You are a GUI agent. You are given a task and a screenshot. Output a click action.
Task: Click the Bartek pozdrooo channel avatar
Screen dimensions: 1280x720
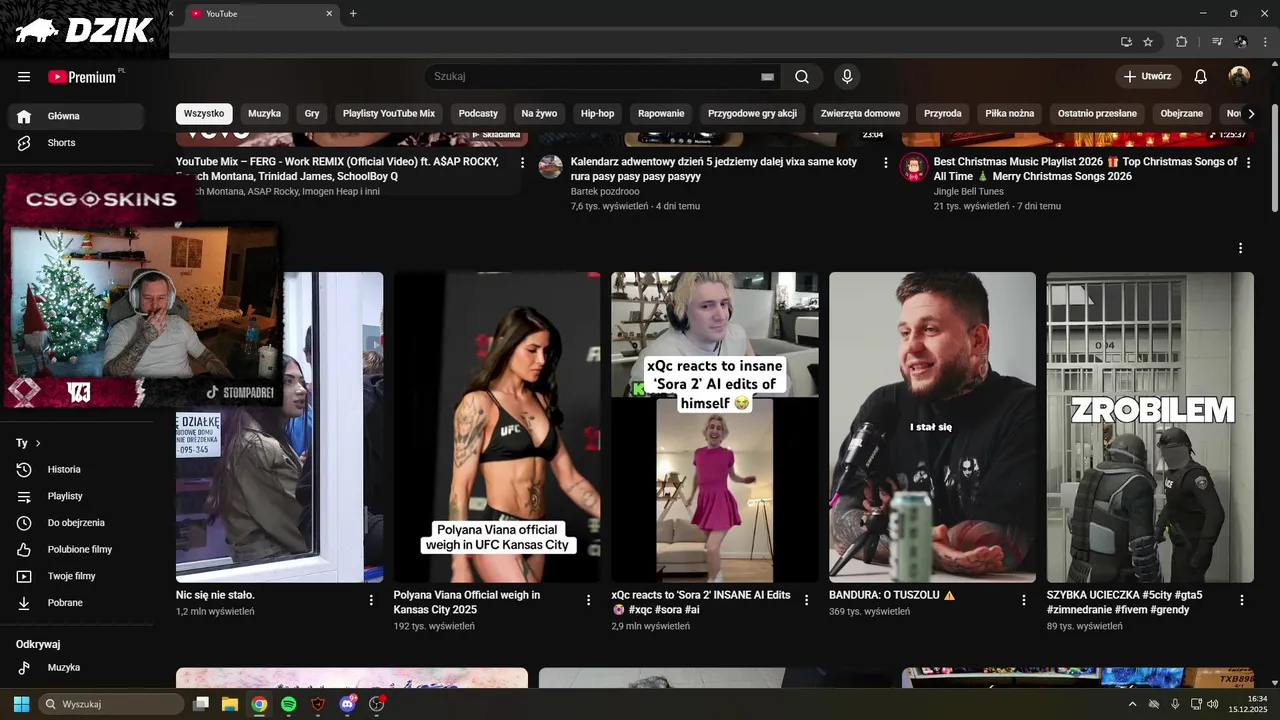pos(551,166)
